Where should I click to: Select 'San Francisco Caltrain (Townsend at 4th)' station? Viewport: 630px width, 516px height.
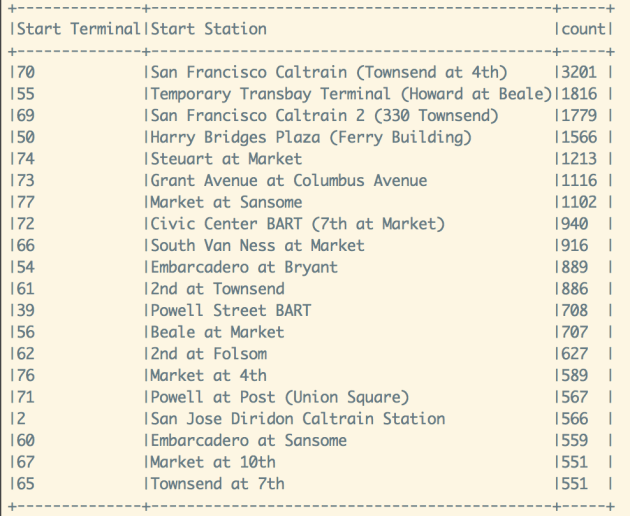pos(329,72)
